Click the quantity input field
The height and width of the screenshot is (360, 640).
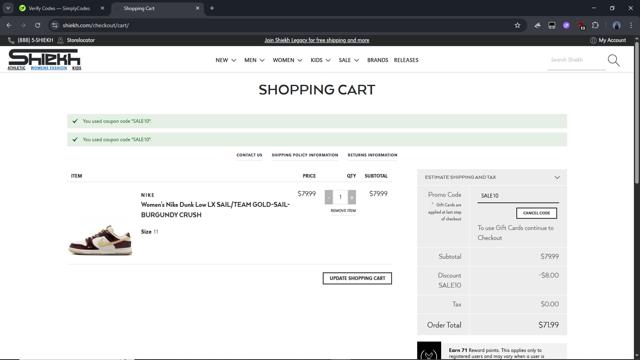340,197
